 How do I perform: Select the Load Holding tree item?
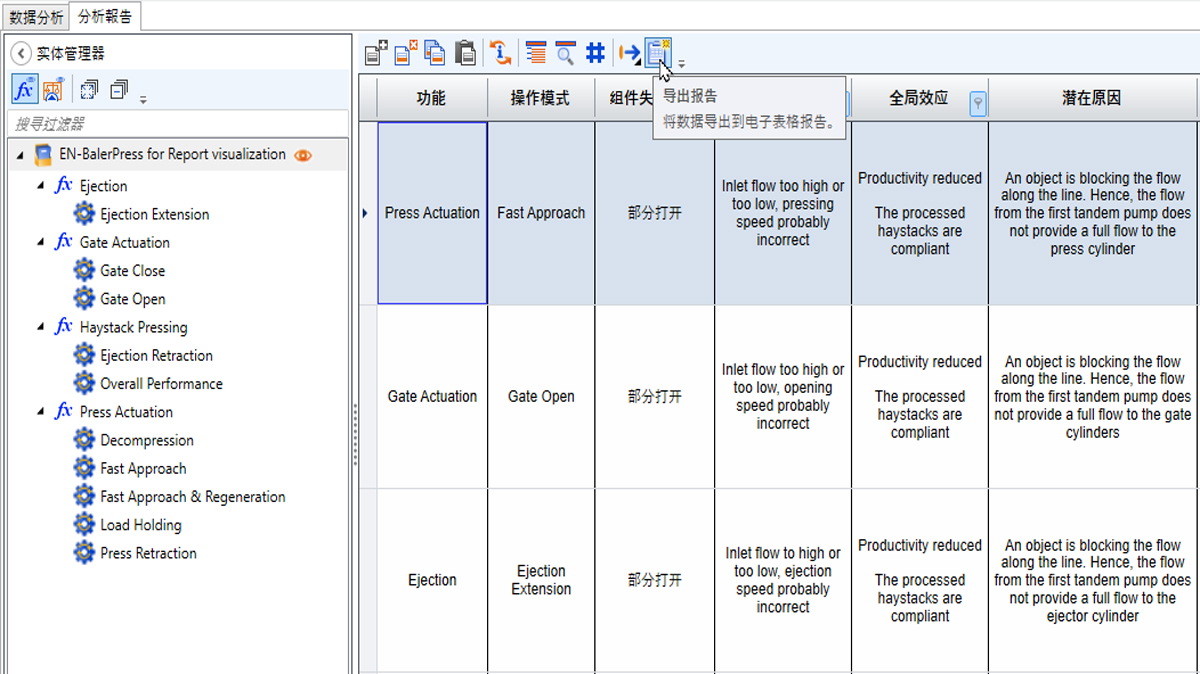click(x=141, y=525)
